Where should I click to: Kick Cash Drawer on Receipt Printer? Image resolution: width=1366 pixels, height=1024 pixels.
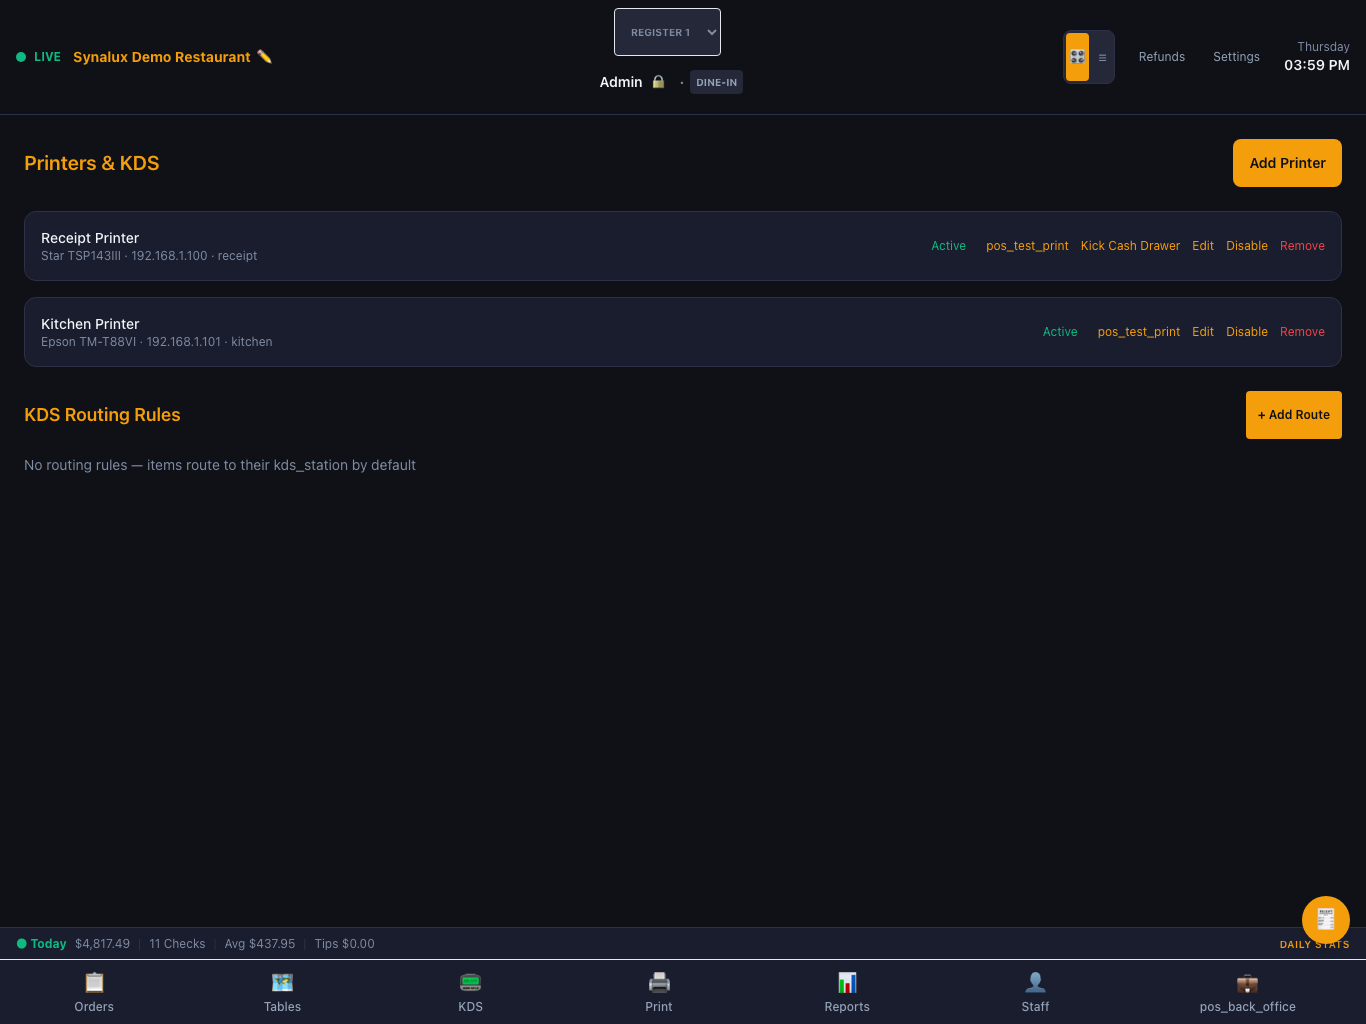[1130, 246]
